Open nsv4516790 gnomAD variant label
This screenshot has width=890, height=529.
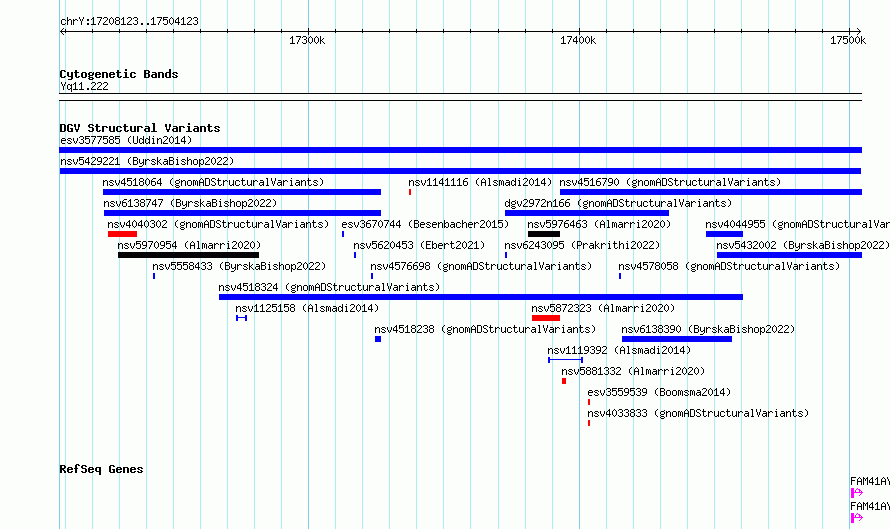tap(670, 182)
